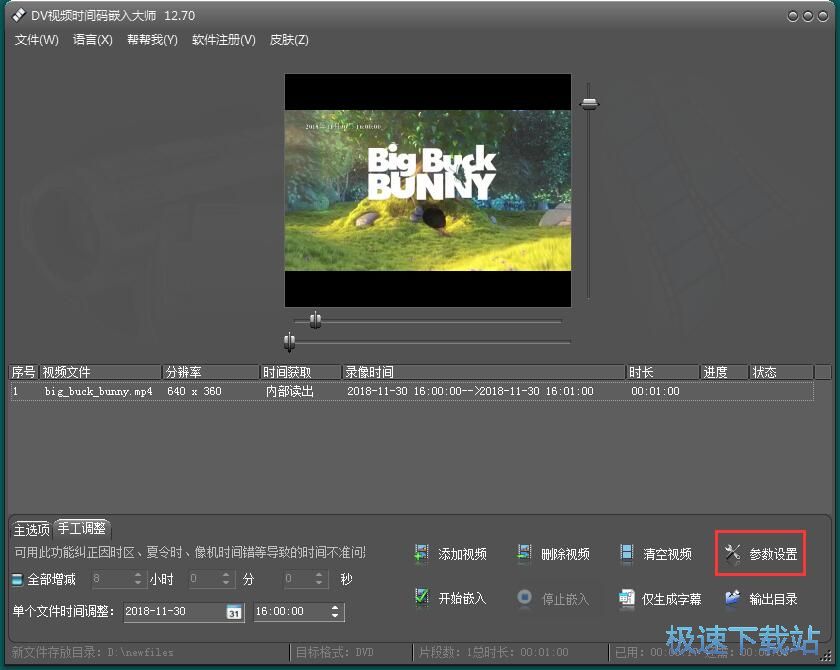Select the big_buck_bunny.mp4 row

pos(411,391)
